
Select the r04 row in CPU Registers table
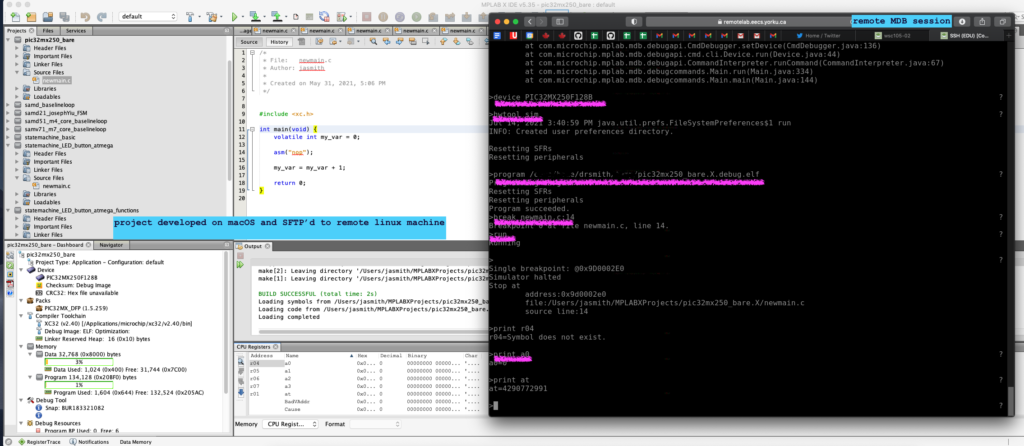[366, 363]
